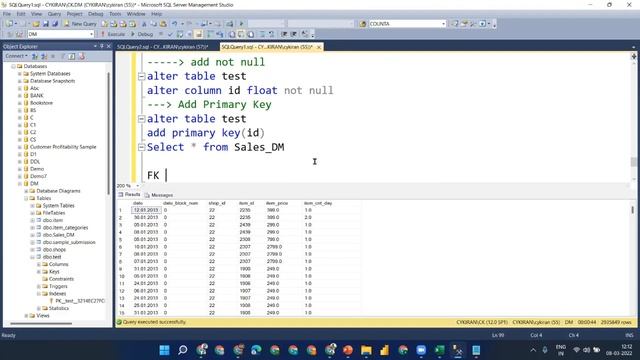Open the Tools menu
640x360 pixels.
point(115,14)
